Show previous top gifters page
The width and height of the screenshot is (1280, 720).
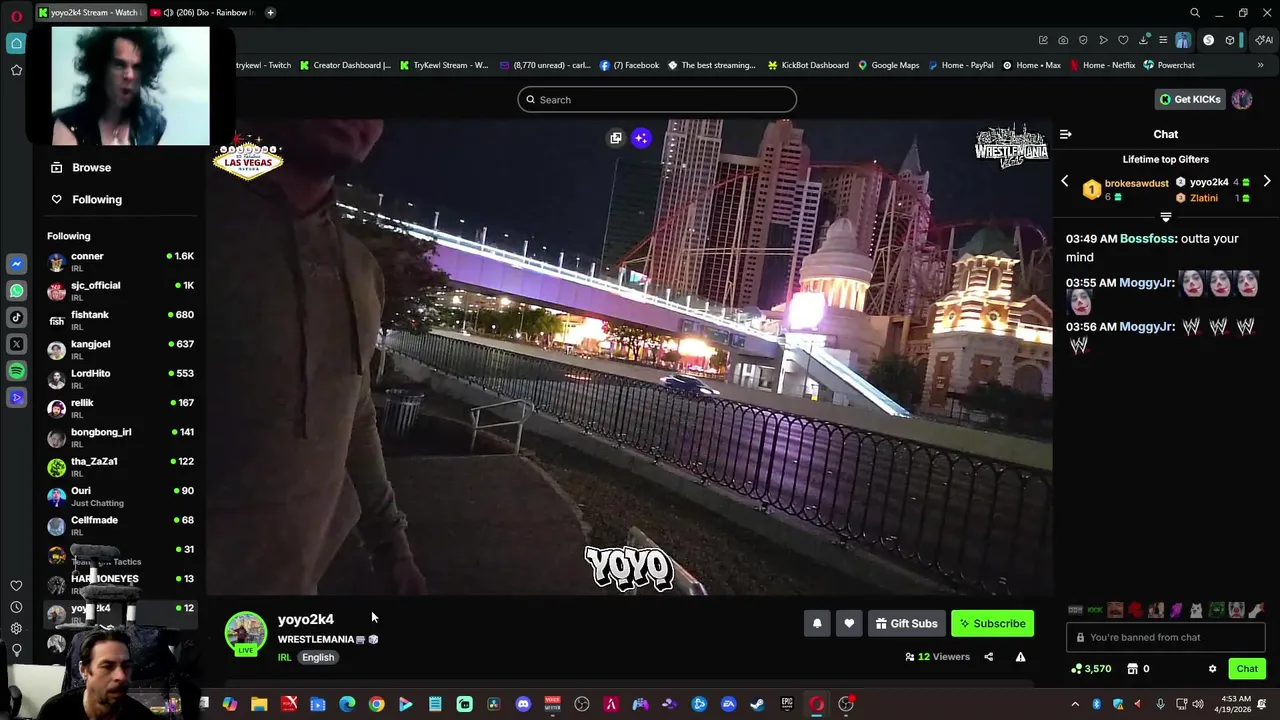click(x=1064, y=182)
